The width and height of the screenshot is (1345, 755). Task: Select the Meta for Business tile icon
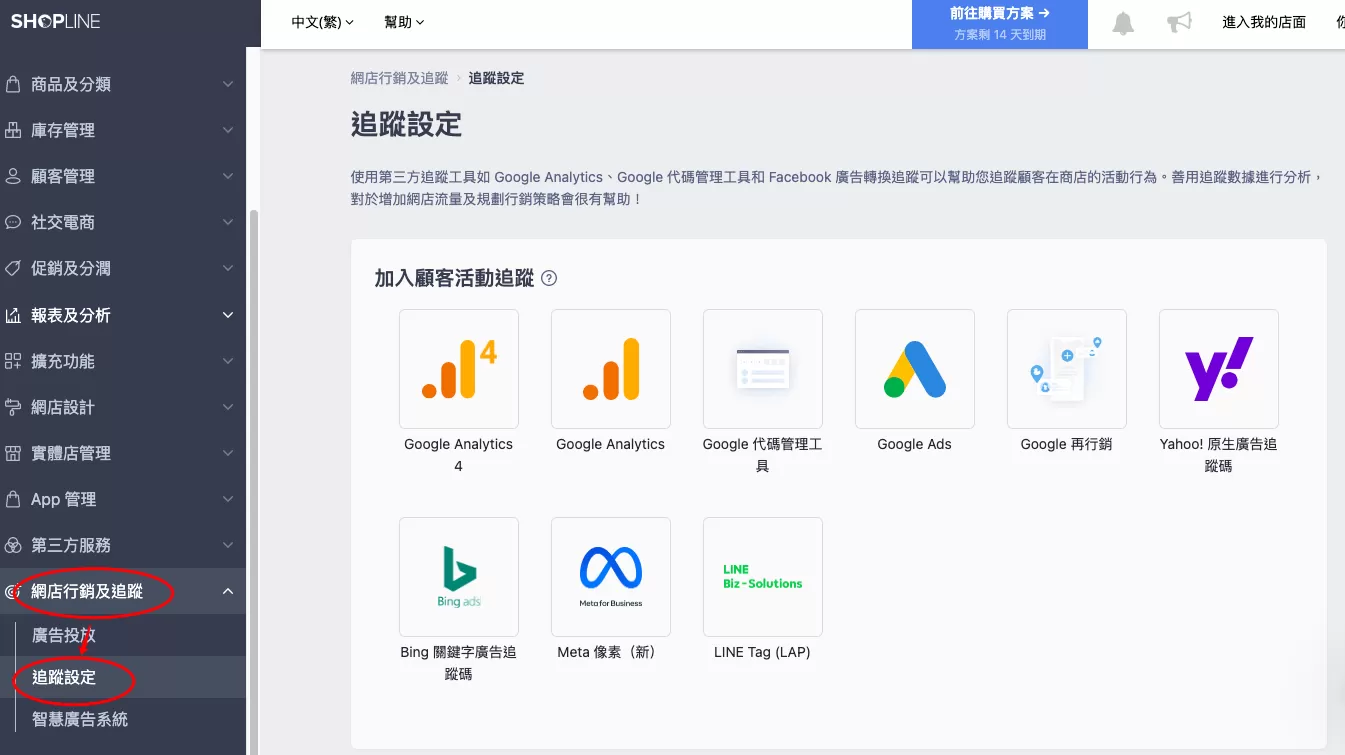coord(611,577)
